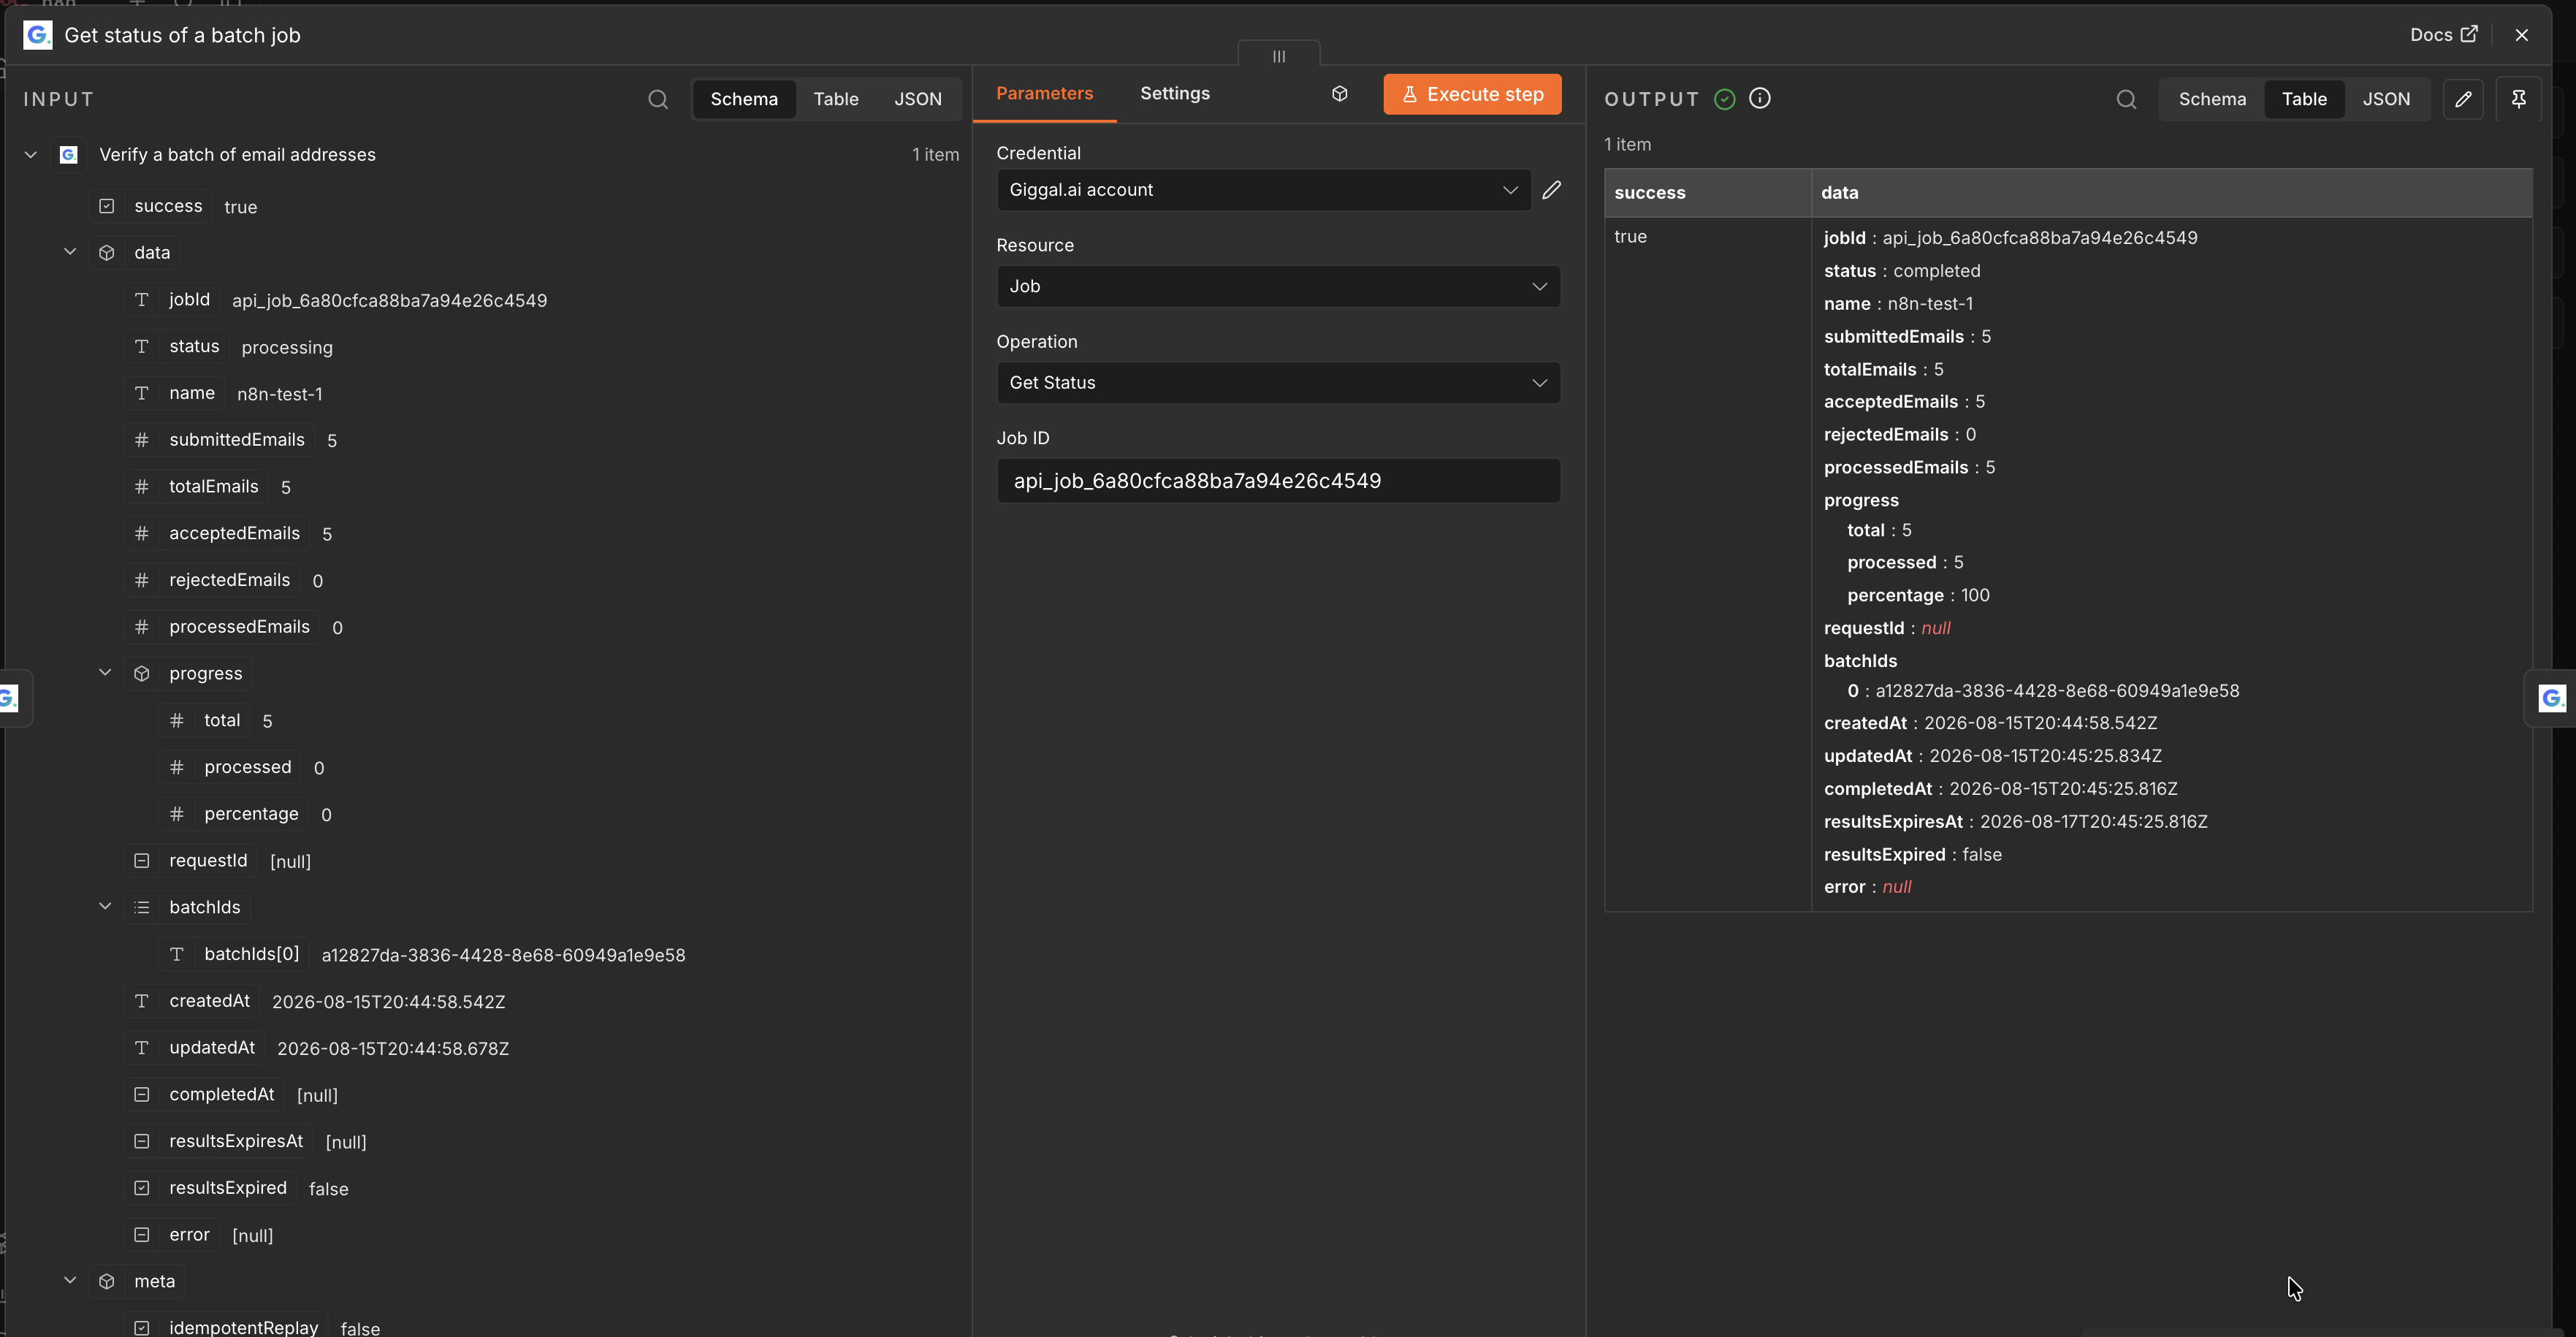Open the output panel search icon

click(2126, 99)
